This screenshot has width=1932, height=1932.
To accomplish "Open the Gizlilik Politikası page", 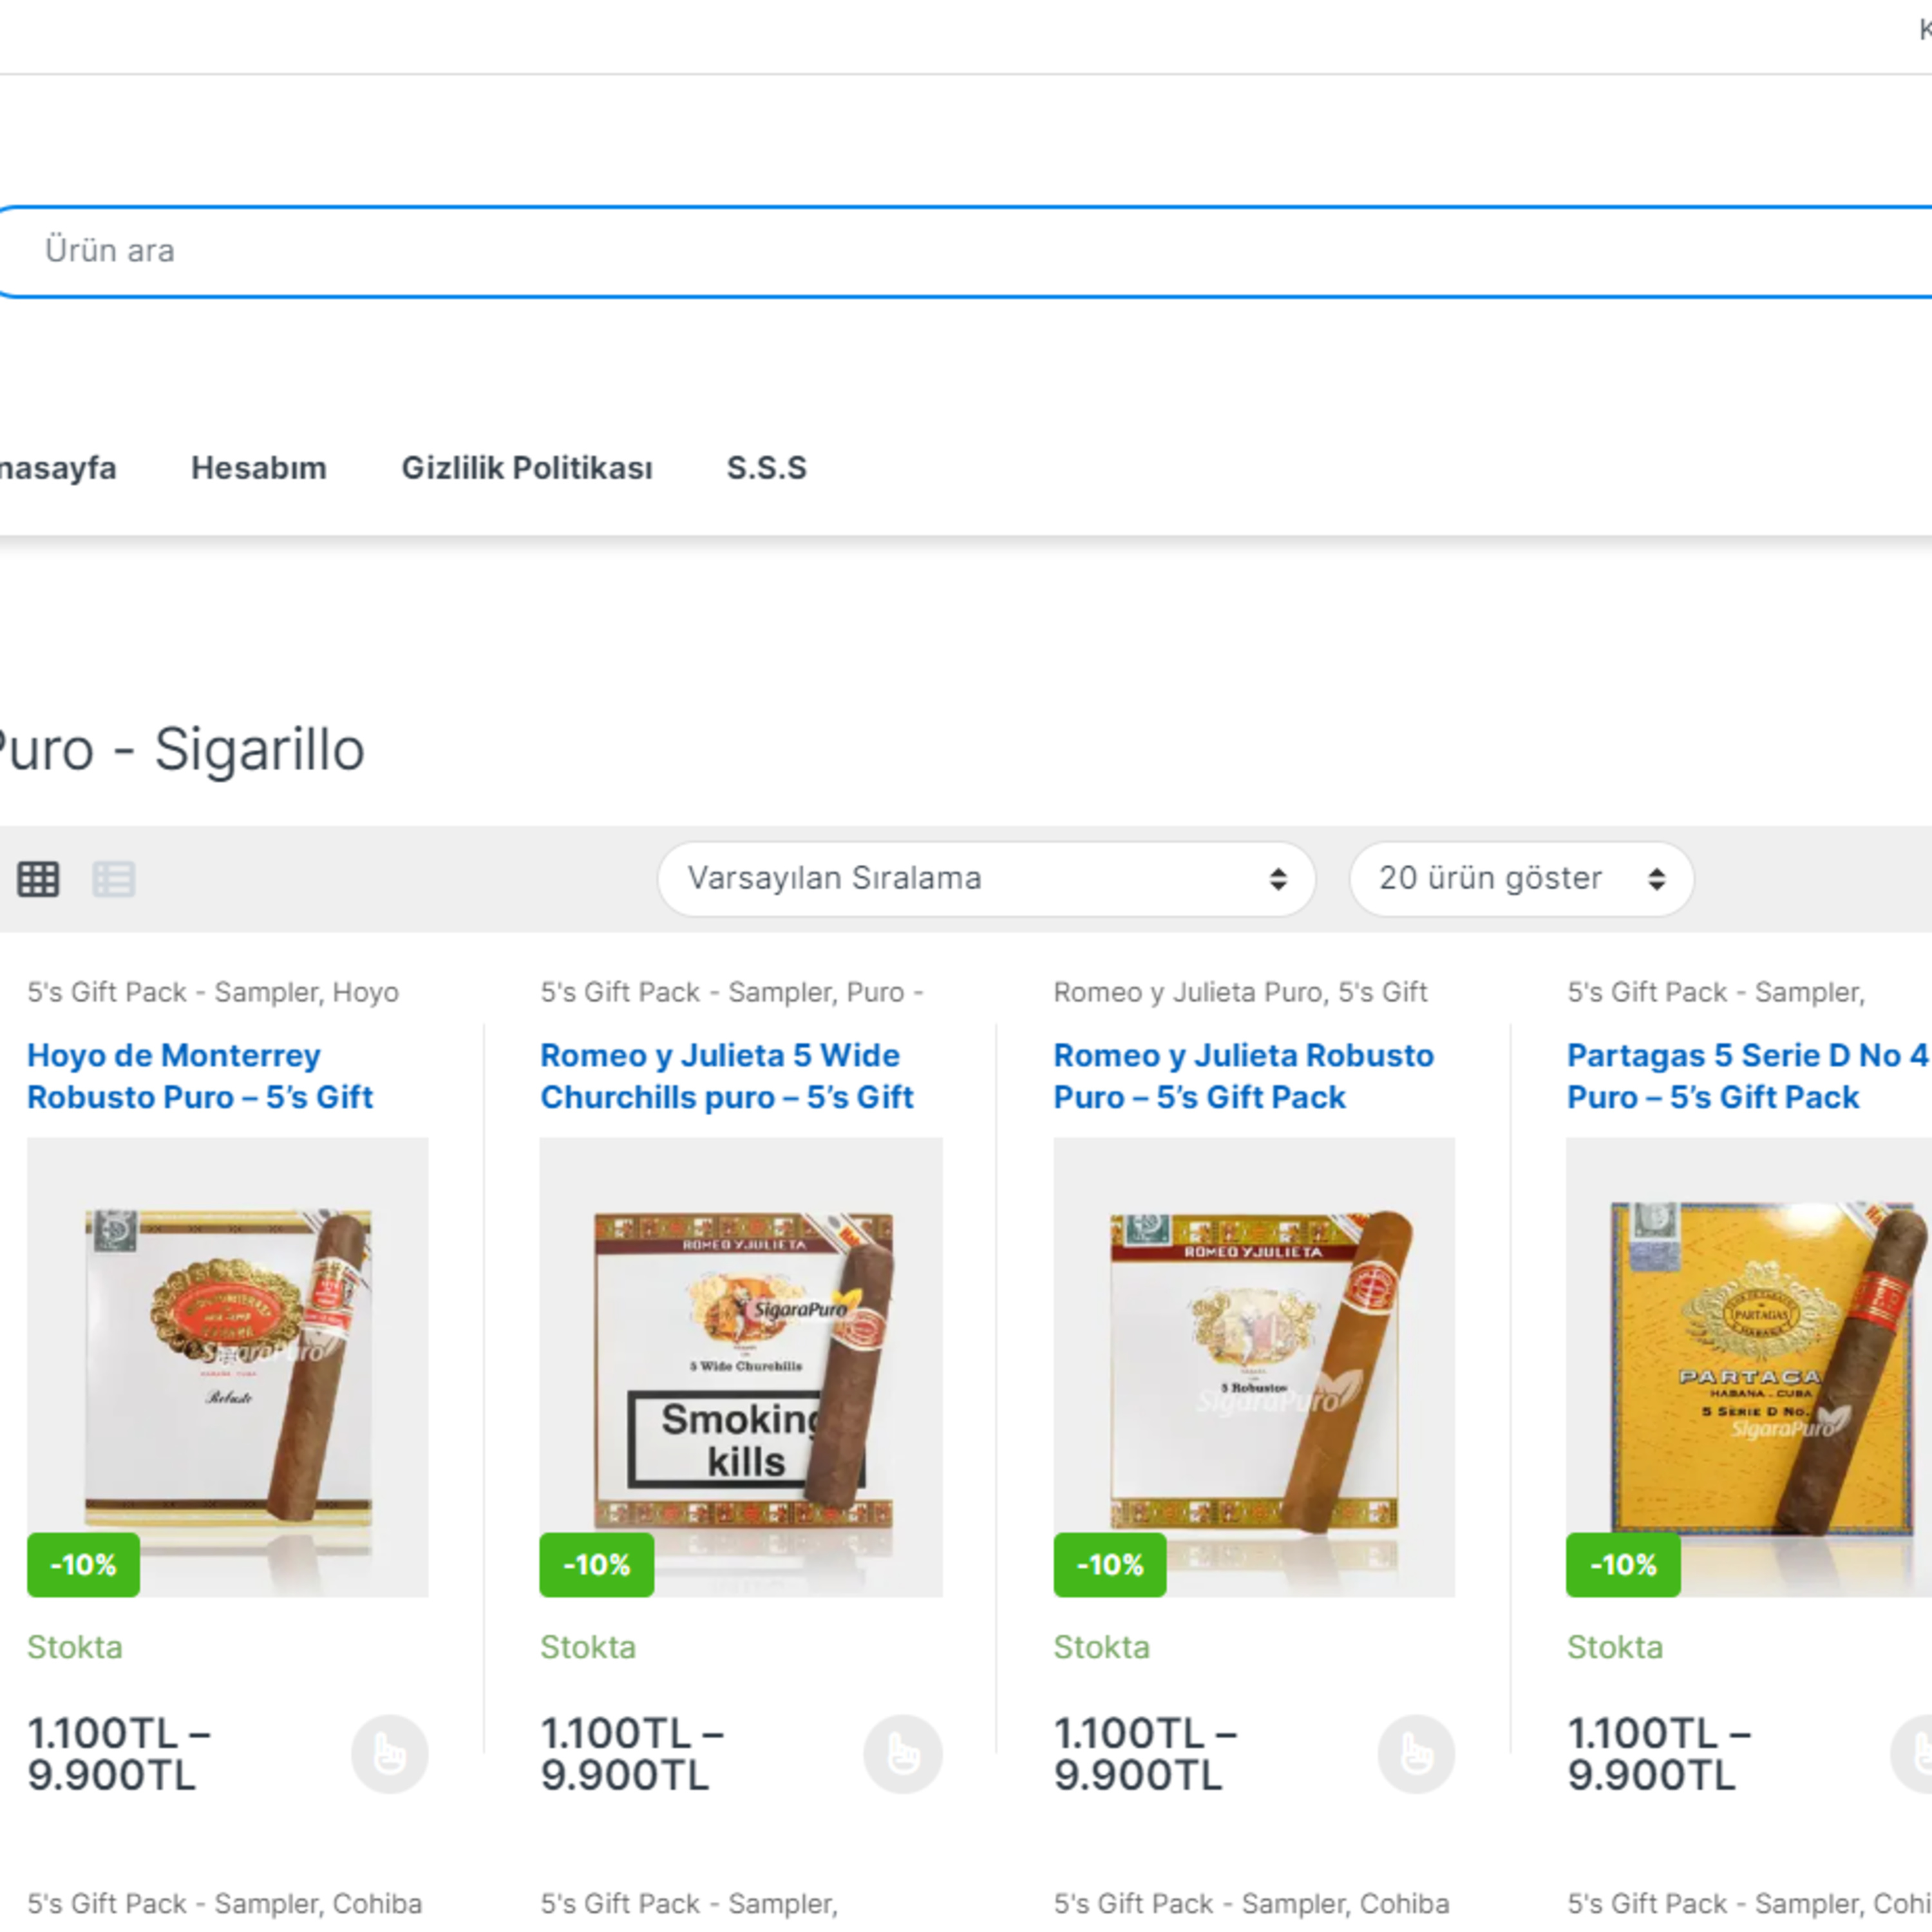I will pyautogui.click(x=527, y=468).
